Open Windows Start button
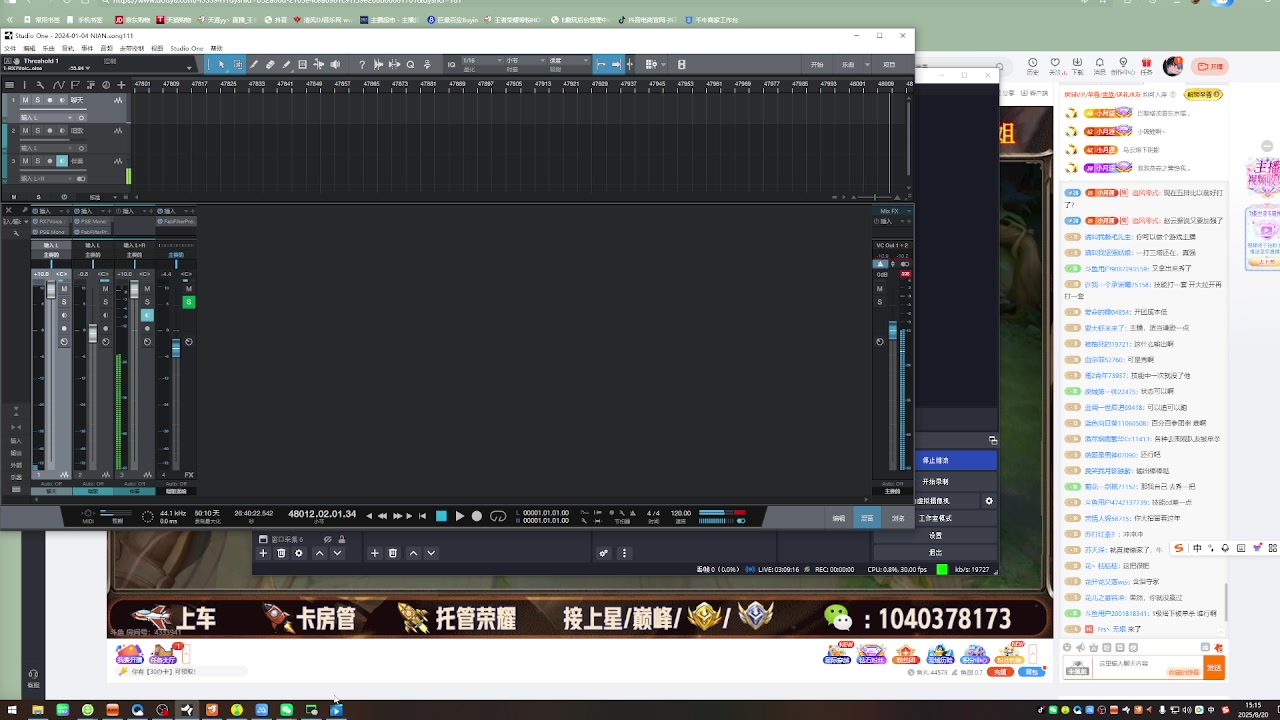 tap(12, 710)
